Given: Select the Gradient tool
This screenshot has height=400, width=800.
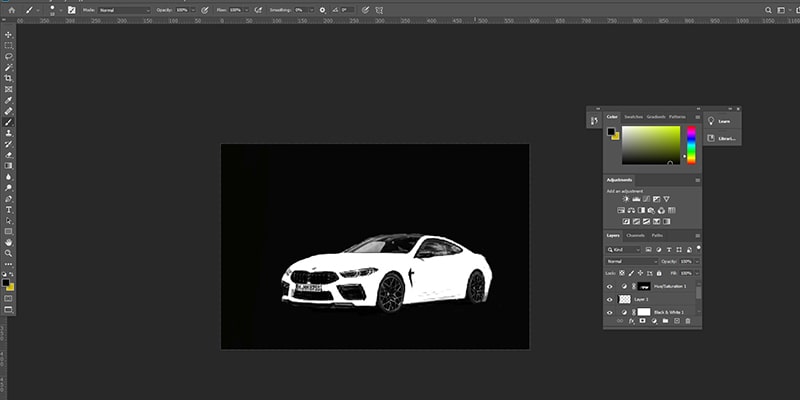Looking at the screenshot, I should (8, 166).
